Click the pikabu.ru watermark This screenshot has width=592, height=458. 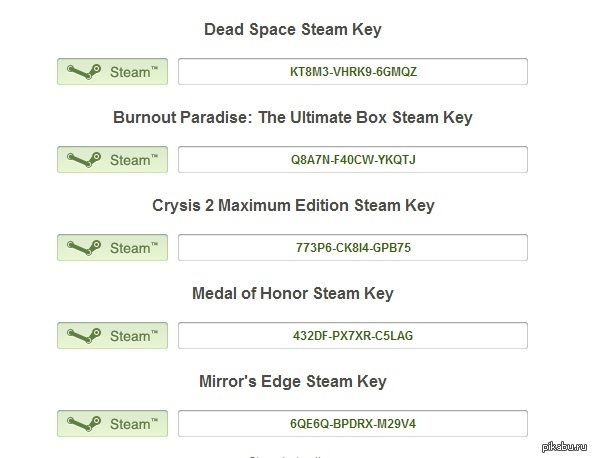[565, 447]
